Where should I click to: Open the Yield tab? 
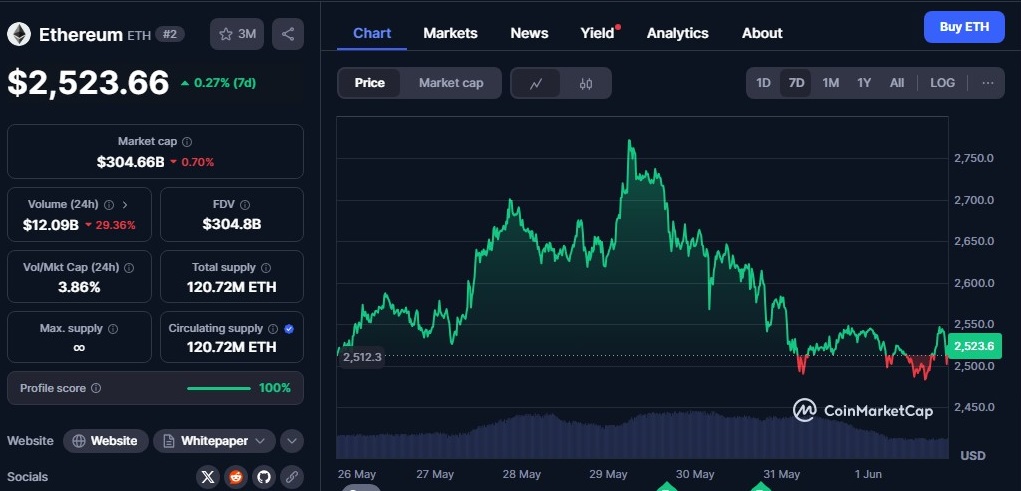(597, 33)
